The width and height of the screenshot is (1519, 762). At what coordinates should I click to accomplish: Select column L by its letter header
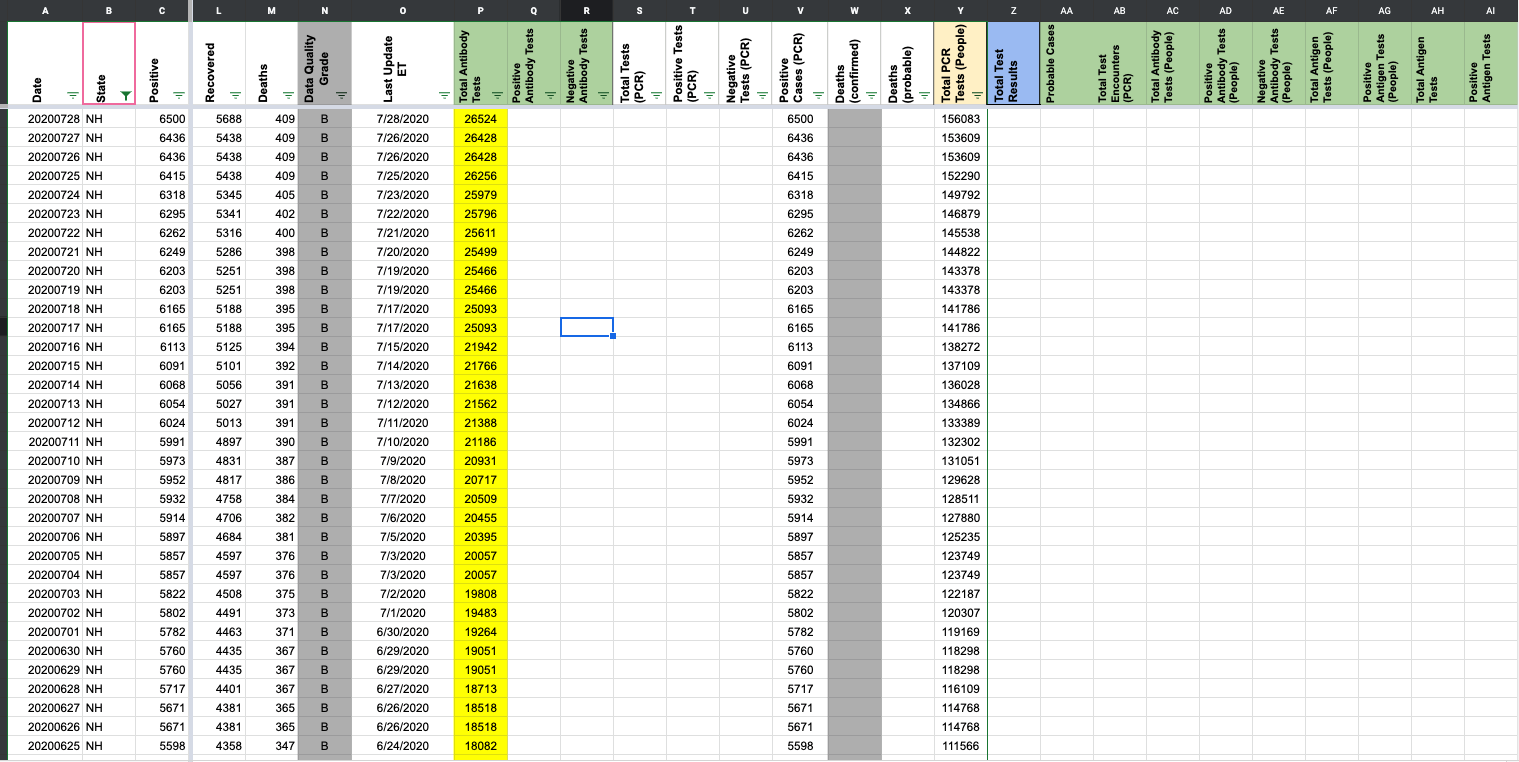219,10
